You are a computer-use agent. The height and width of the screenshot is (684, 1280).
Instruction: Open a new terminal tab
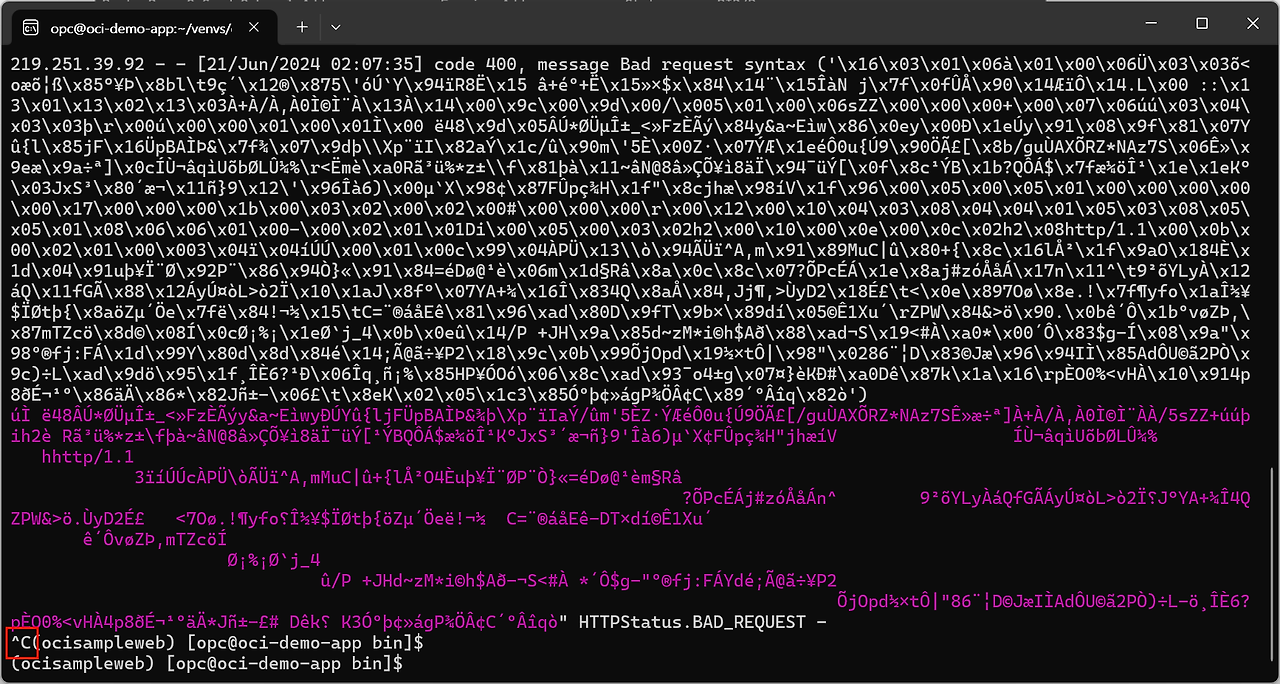[301, 26]
